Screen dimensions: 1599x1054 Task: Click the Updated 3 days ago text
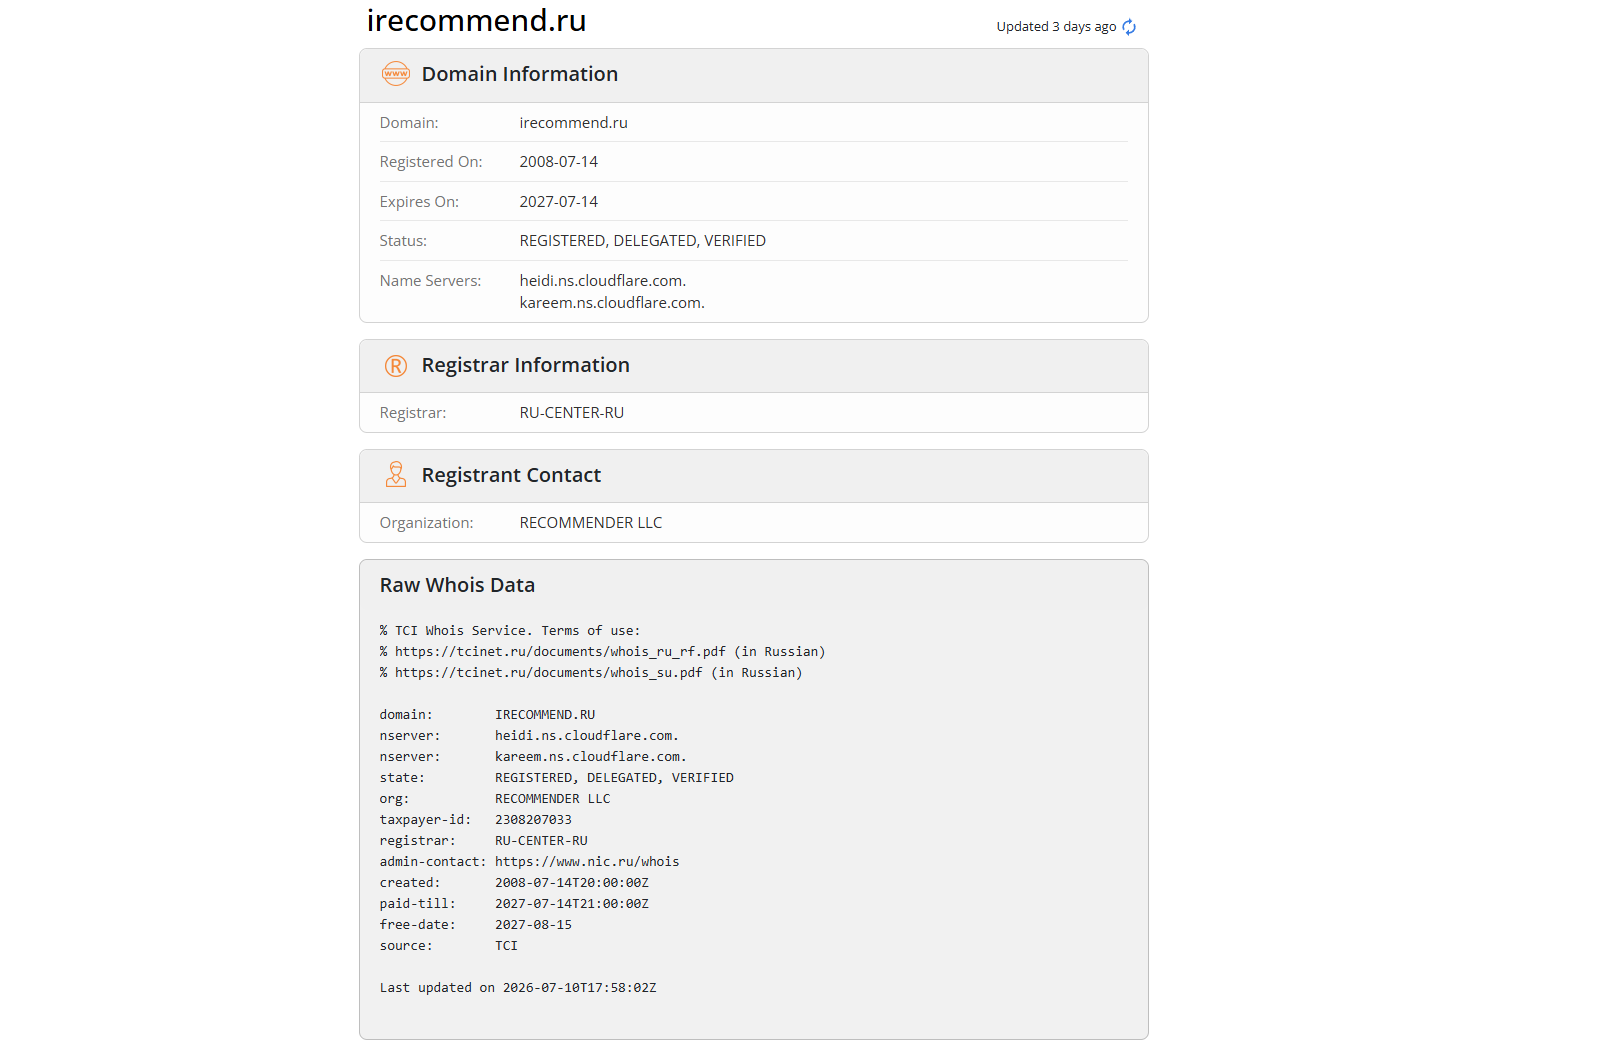coord(1056,27)
